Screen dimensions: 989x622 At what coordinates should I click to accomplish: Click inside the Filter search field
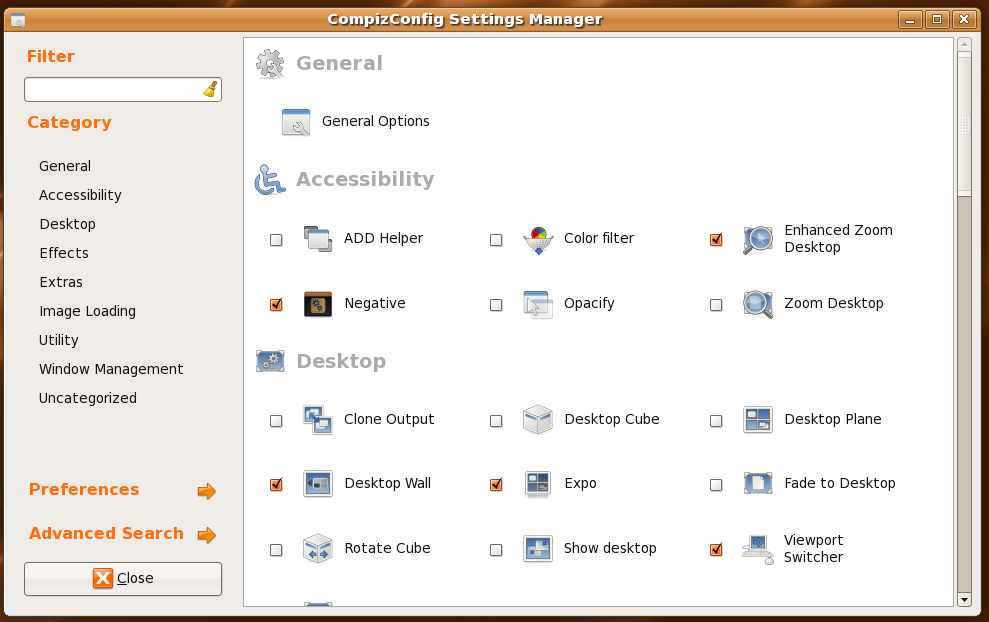pyautogui.click(x=113, y=89)
